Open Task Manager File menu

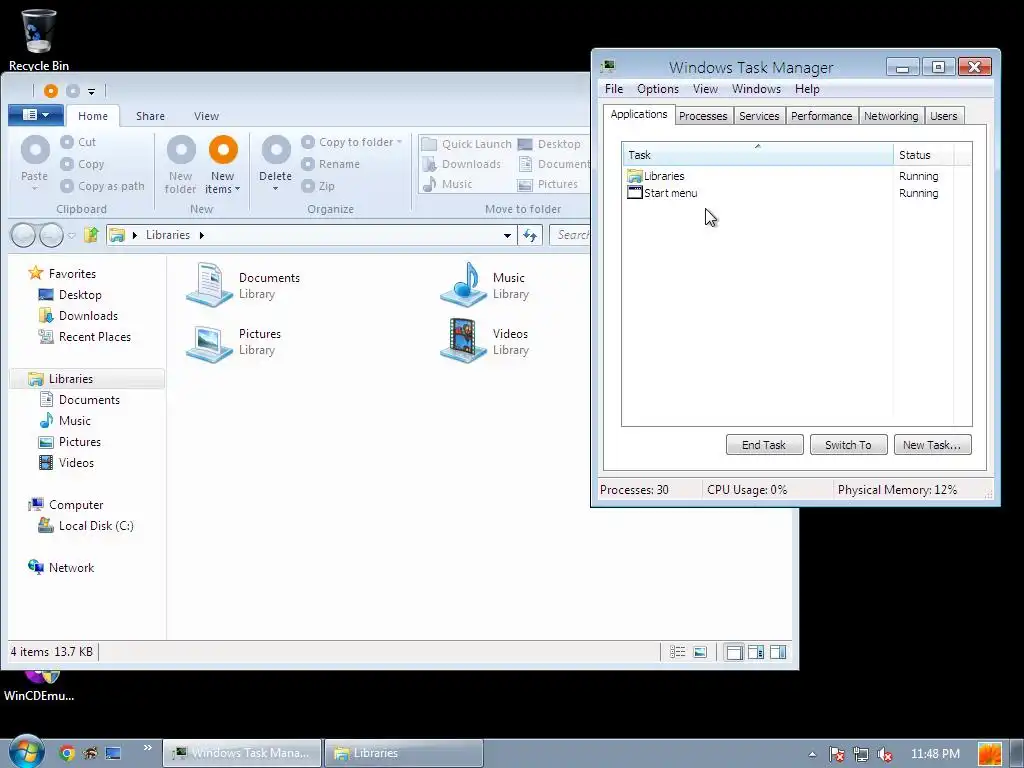click(x=614, y=89)
